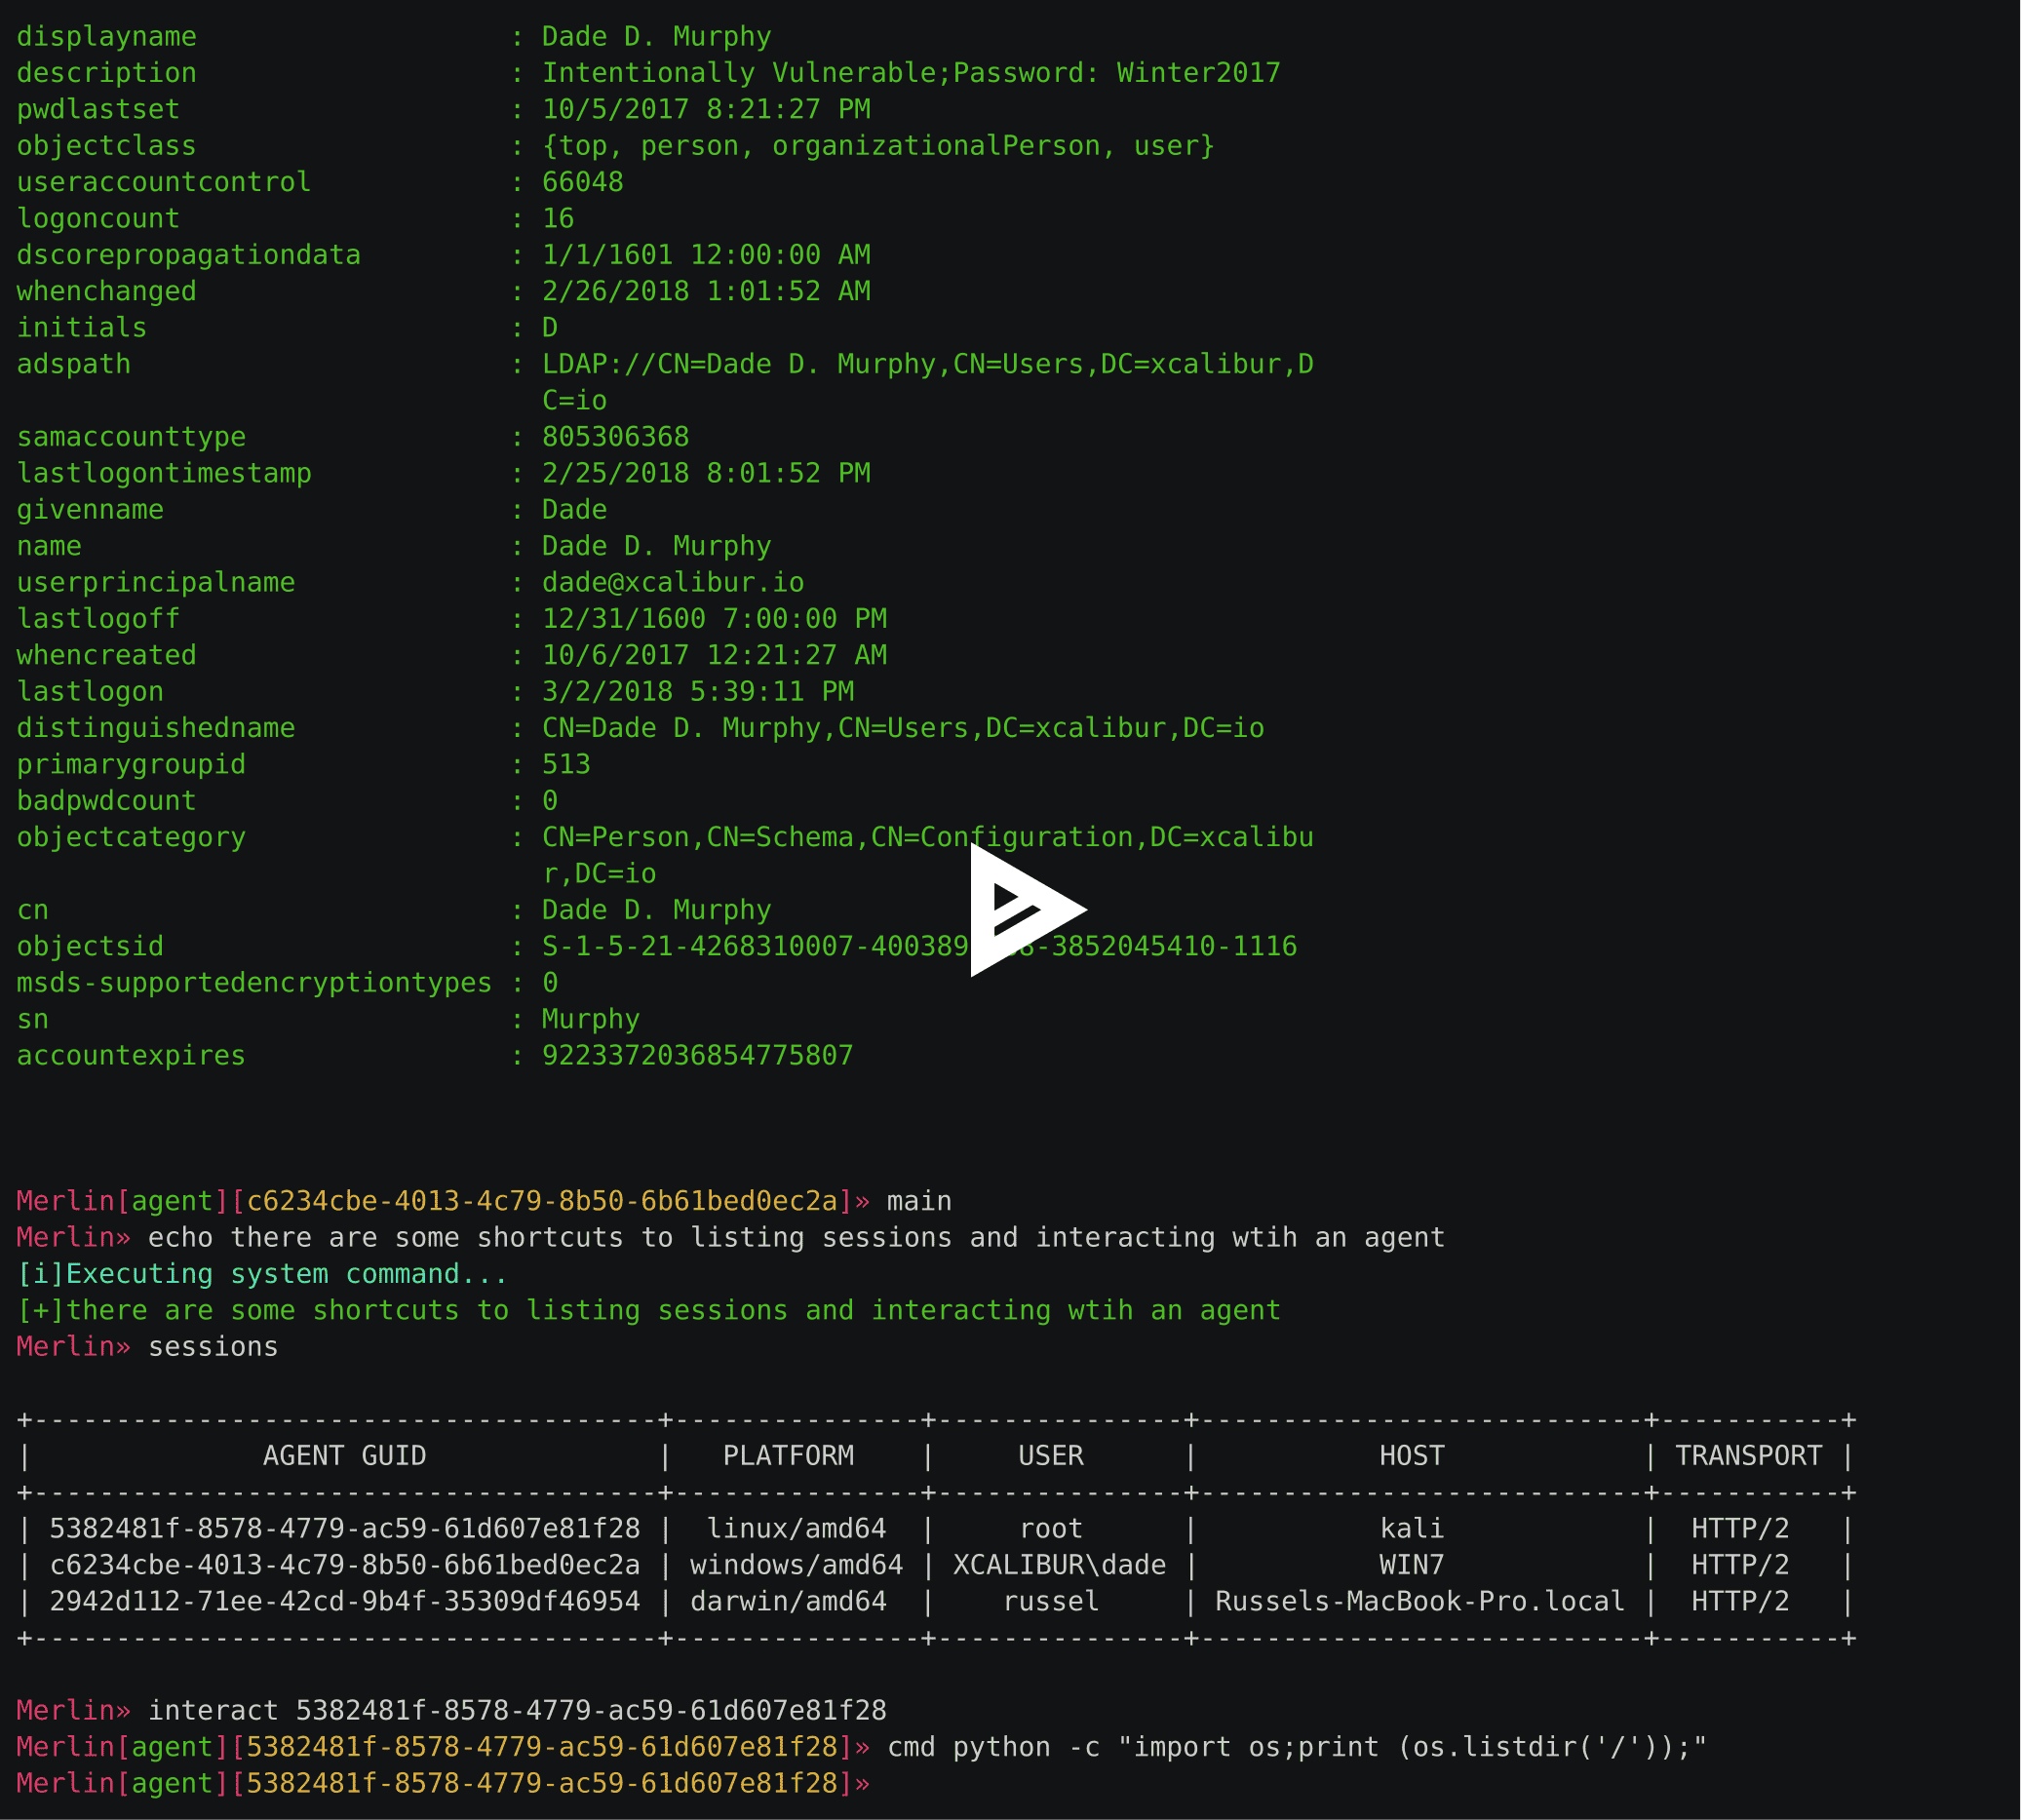Click the '[i]Executing system command...' line
This screenshot has height=1820, width=2021.
[262, 1274]
